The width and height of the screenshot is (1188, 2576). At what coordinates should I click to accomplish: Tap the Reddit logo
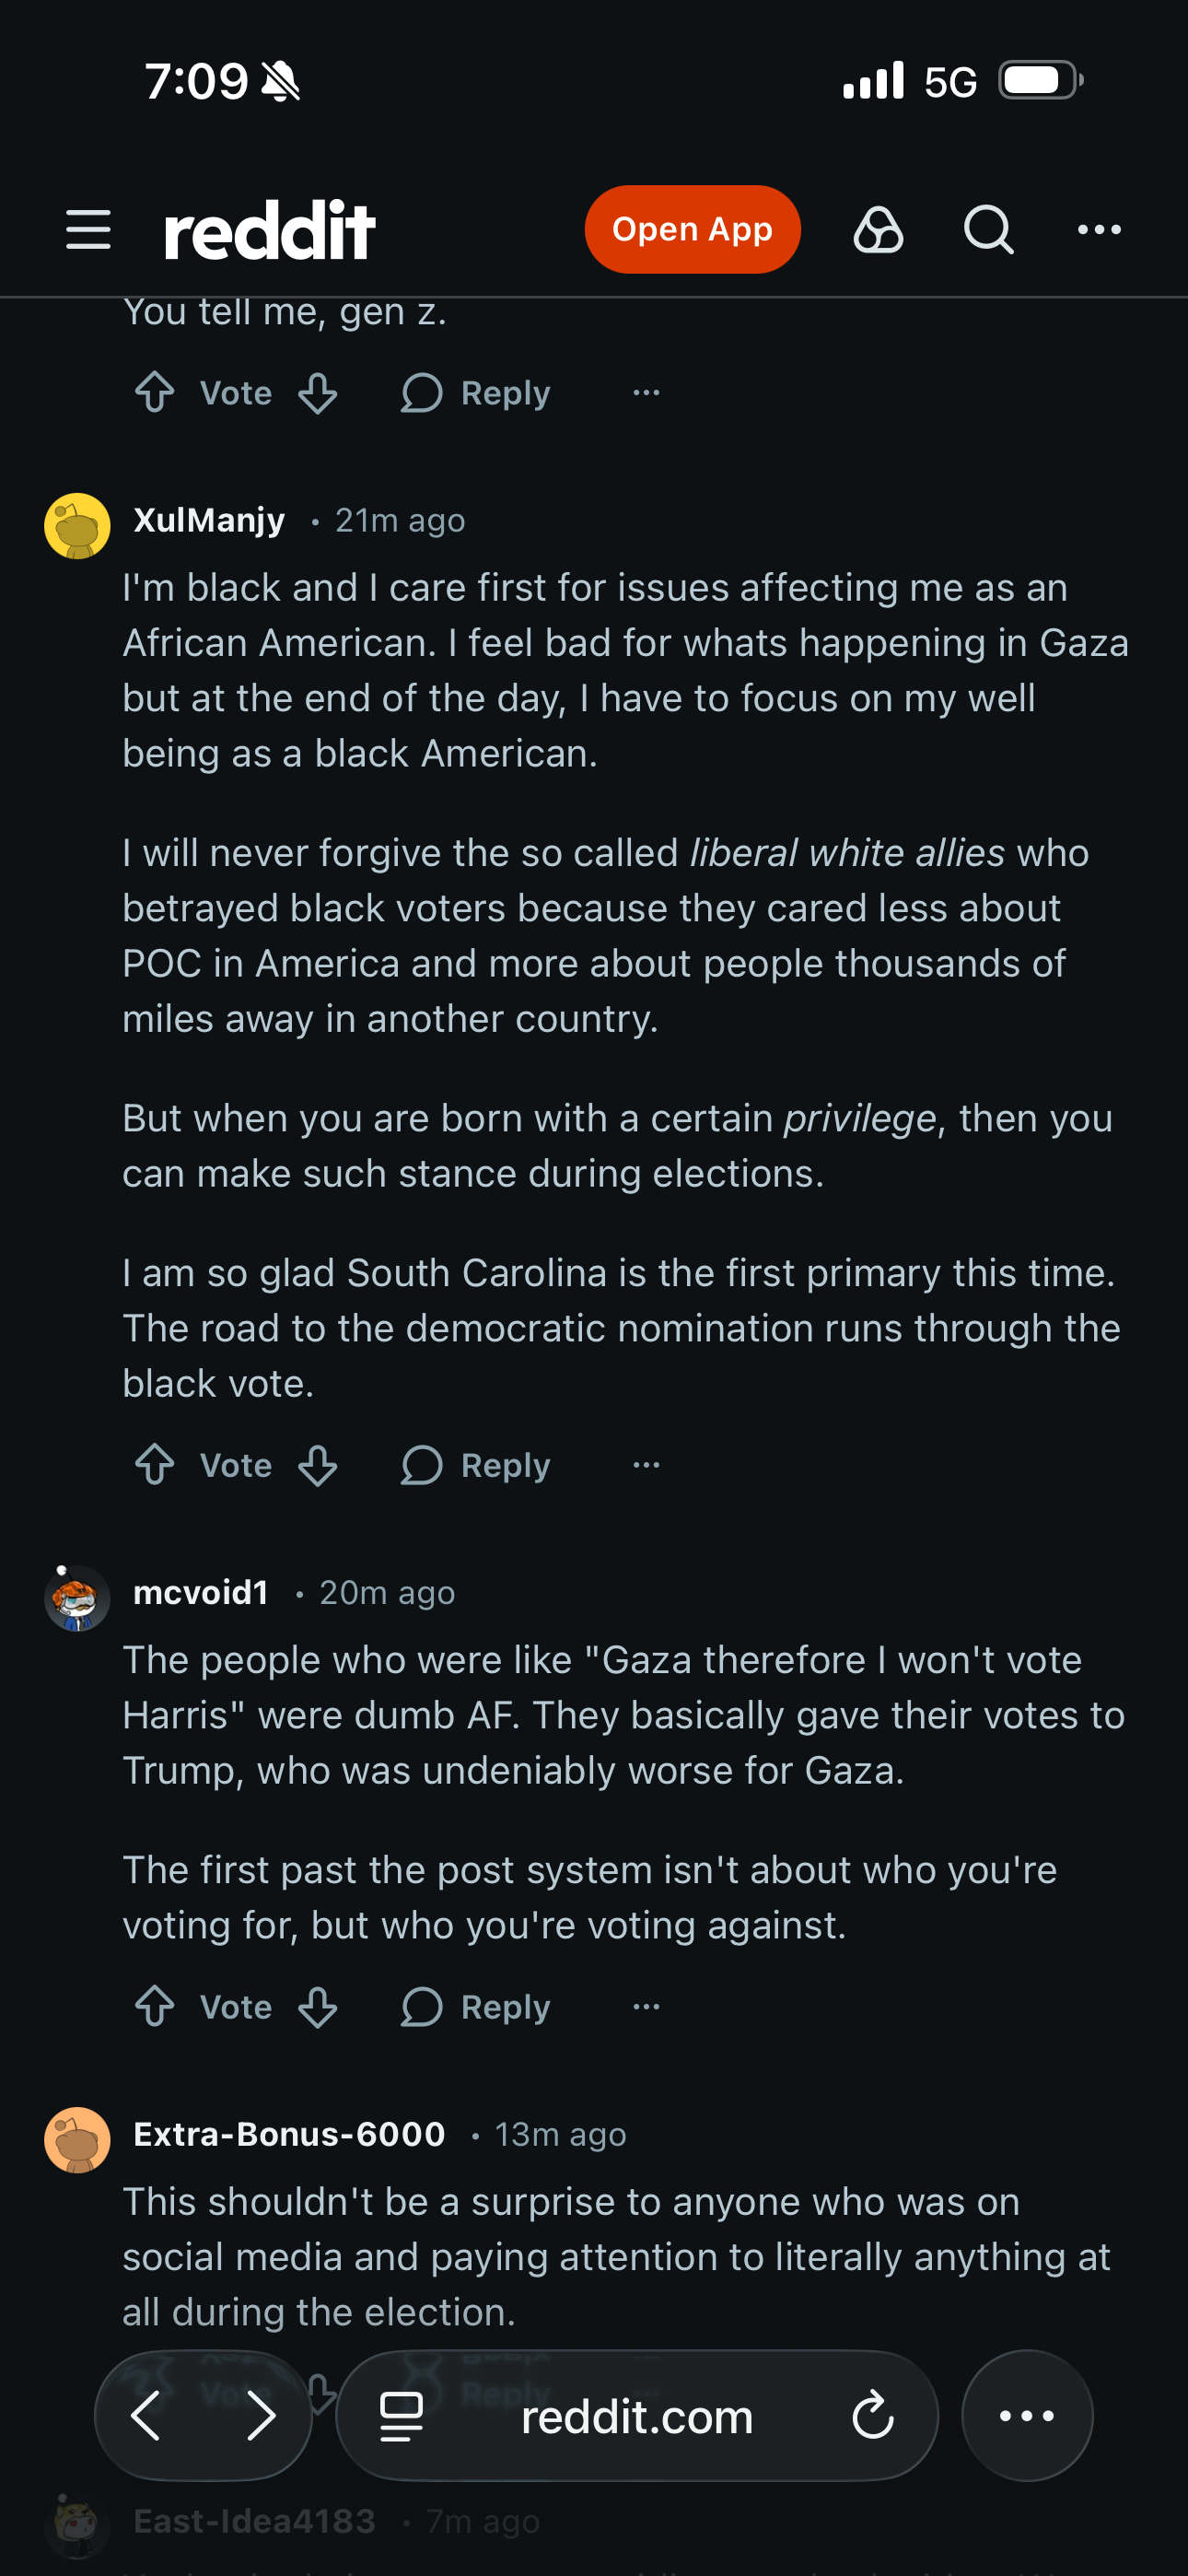(270, 230)
